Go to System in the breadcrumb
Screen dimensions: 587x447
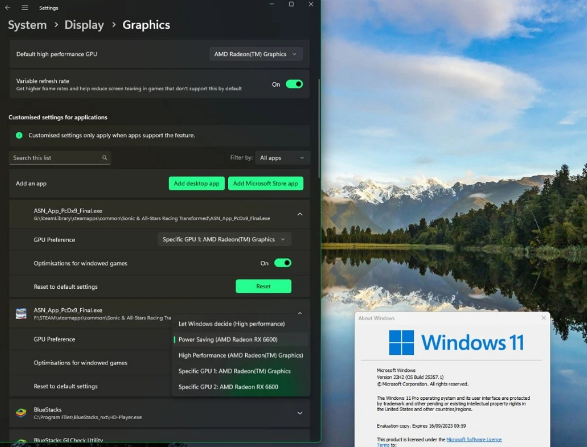tap(27, 25)
